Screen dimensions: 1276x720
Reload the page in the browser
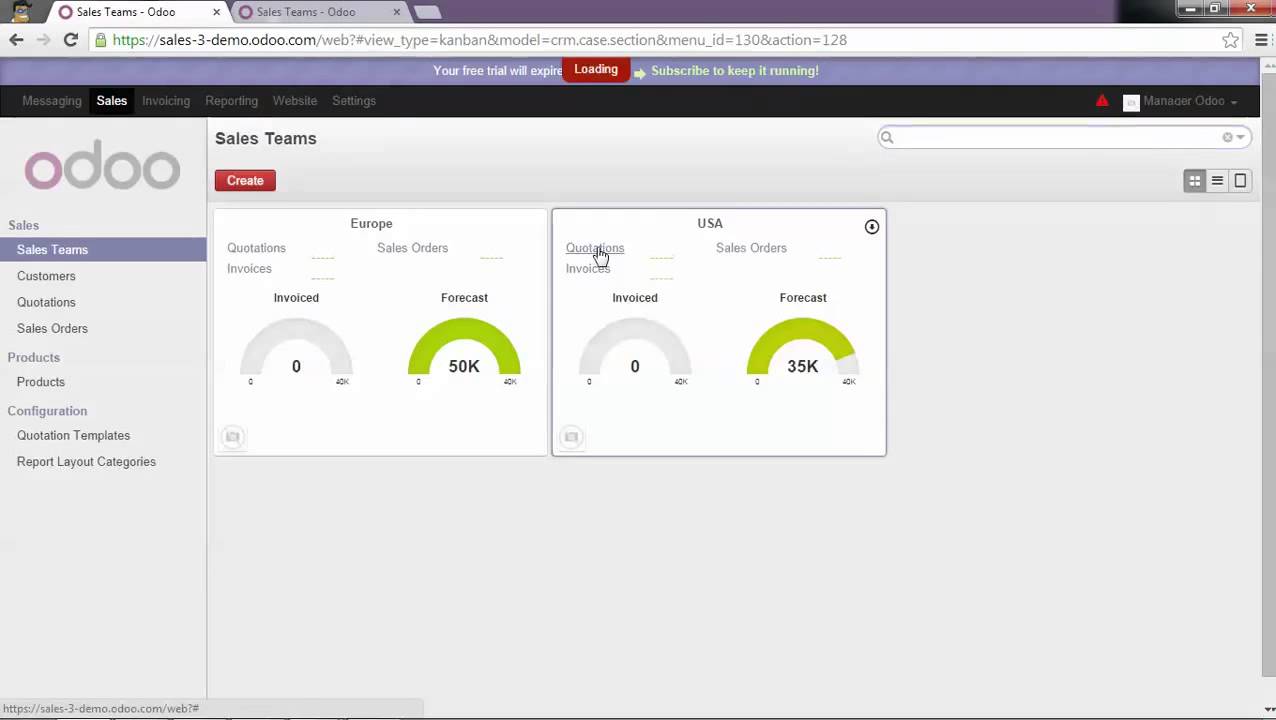(70, 40)
